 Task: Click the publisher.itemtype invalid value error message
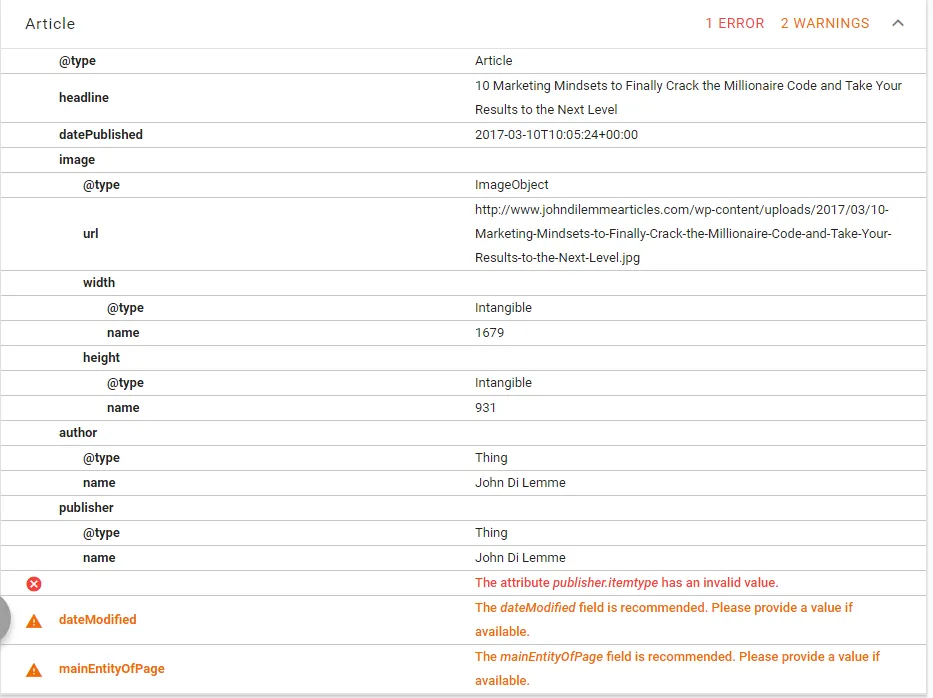point(627,583)
